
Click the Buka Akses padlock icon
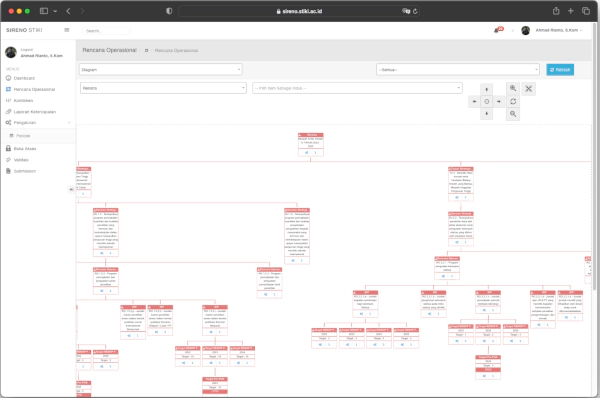[x=8, y=148]
